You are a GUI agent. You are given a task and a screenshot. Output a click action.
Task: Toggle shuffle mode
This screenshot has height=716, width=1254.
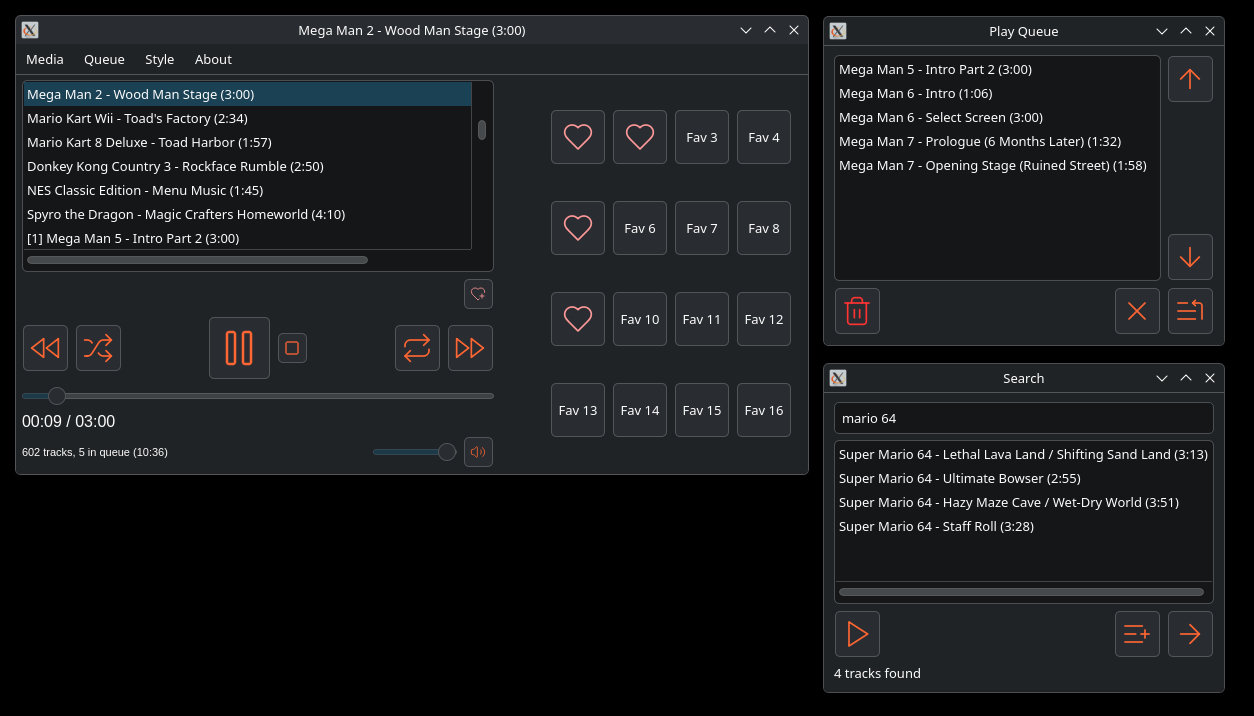point(98,348)
